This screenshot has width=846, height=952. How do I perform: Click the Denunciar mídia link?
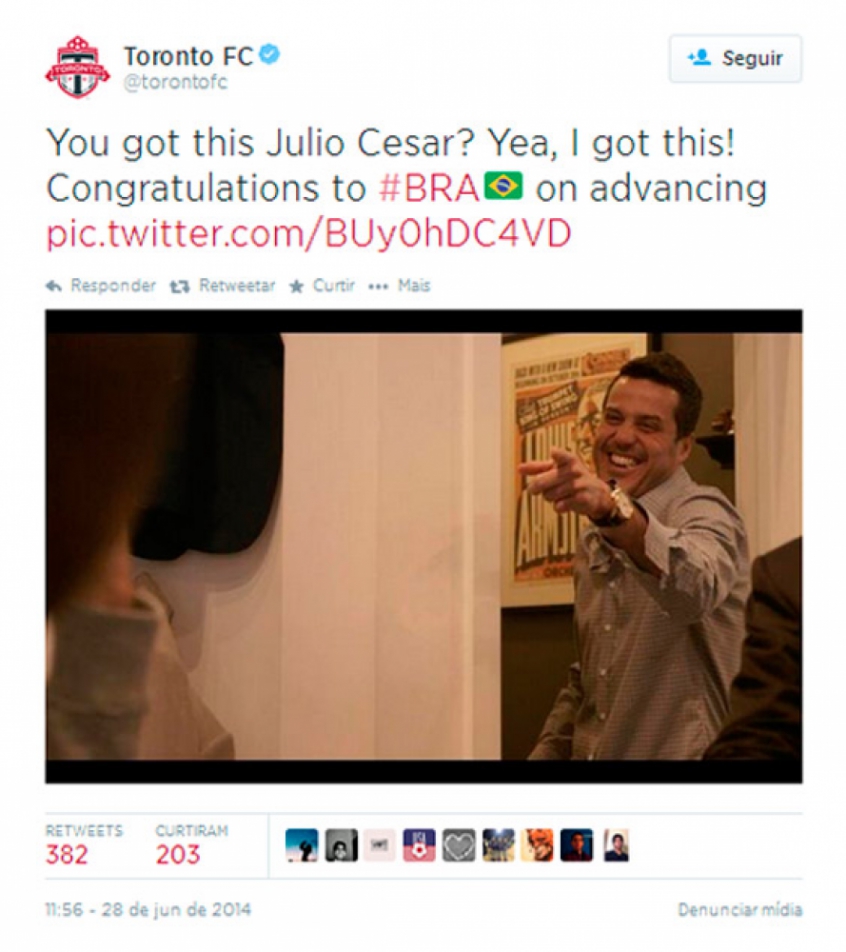(x=740, y=910)
